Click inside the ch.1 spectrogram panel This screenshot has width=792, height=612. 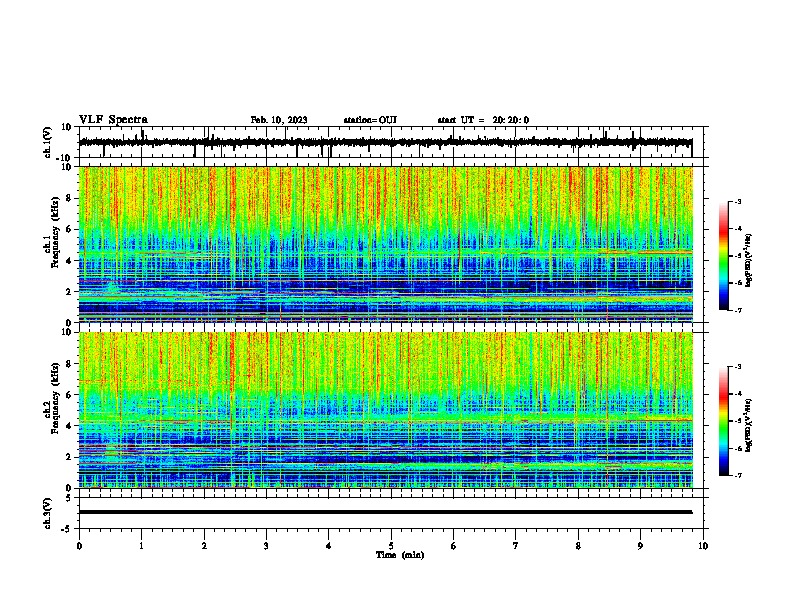tap(385, 244)
